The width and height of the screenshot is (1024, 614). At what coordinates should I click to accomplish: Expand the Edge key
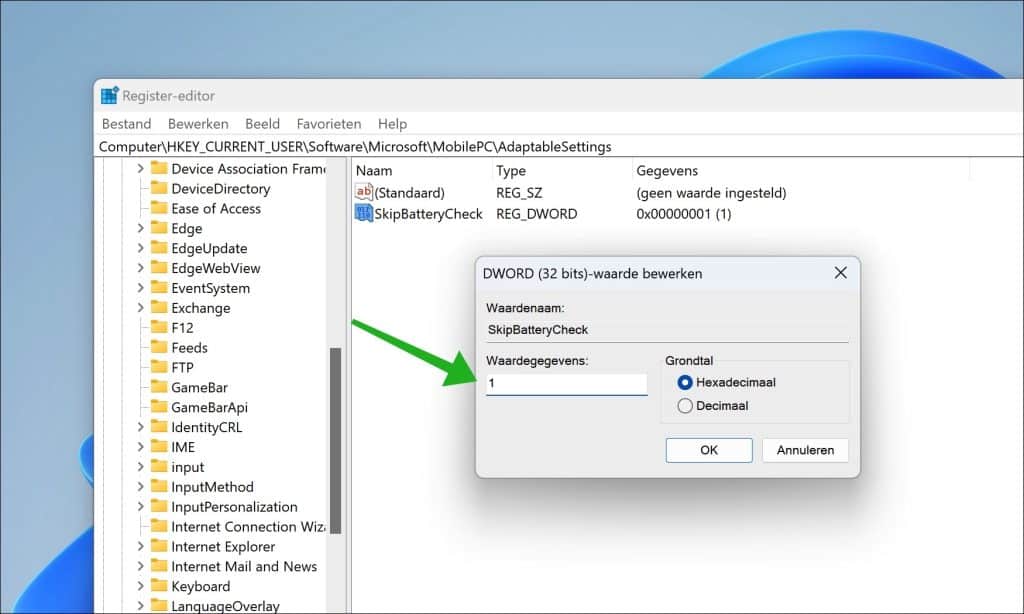click(140, 228)
